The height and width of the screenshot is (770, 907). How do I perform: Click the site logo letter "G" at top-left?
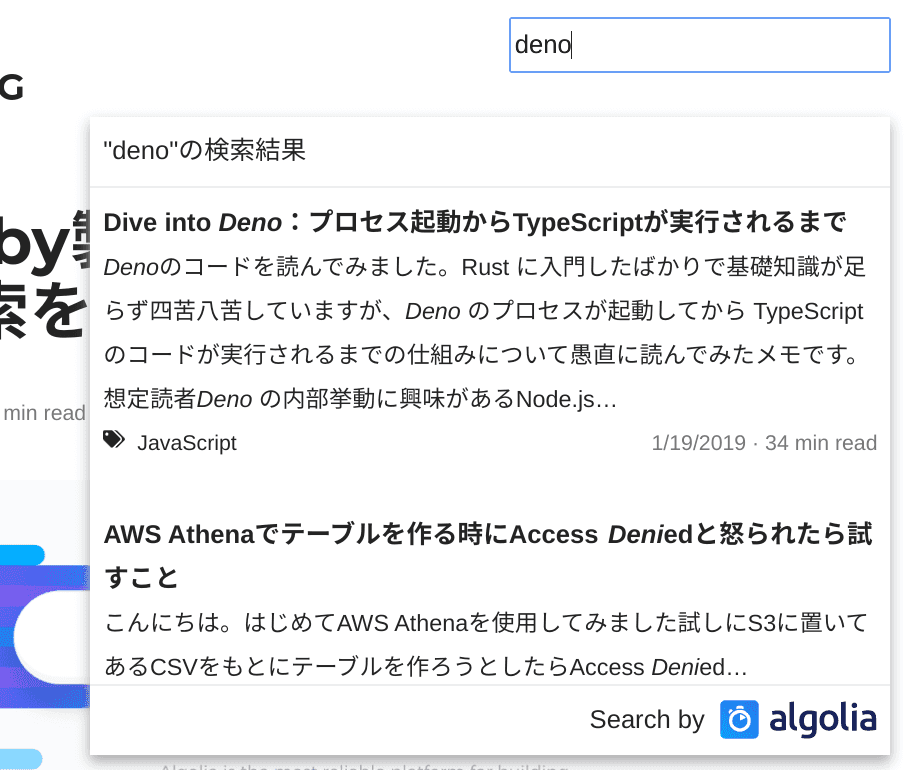(10, 88)
